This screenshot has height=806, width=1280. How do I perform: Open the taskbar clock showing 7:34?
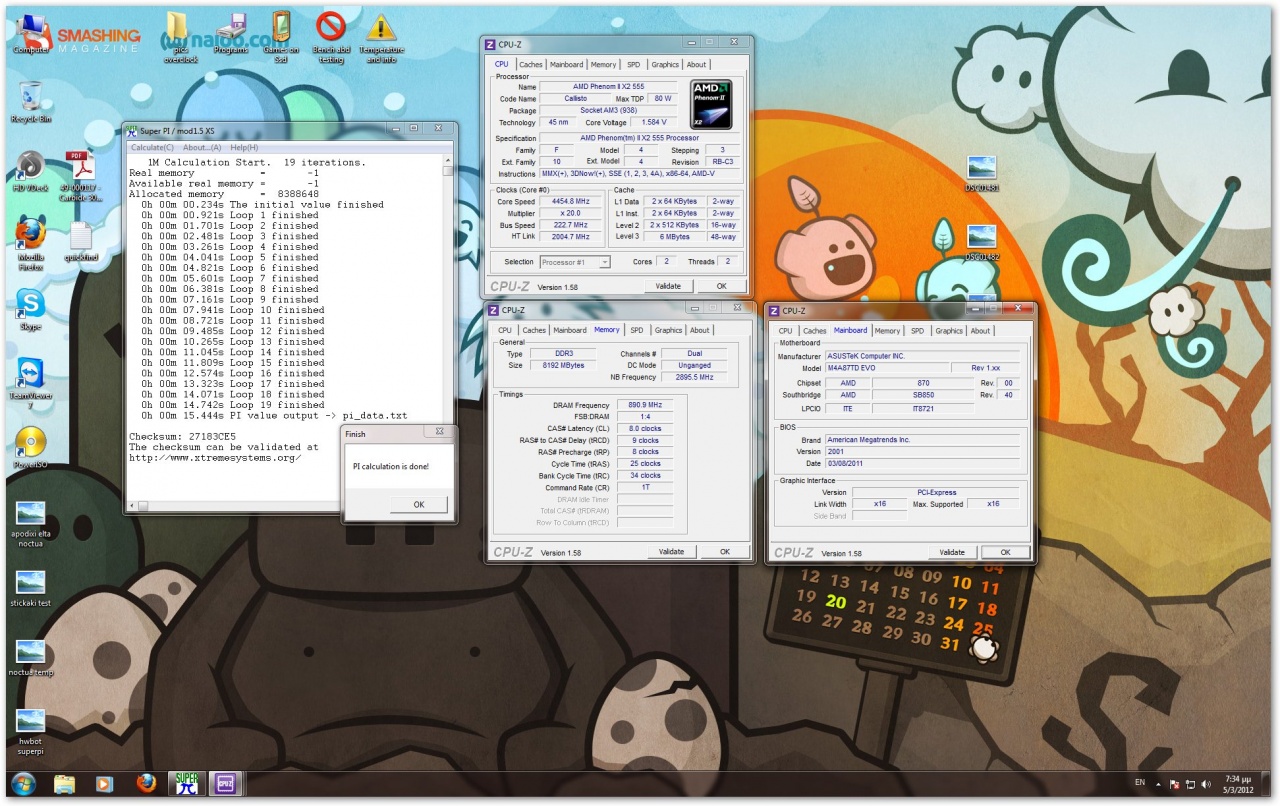tap(1239, 783)
